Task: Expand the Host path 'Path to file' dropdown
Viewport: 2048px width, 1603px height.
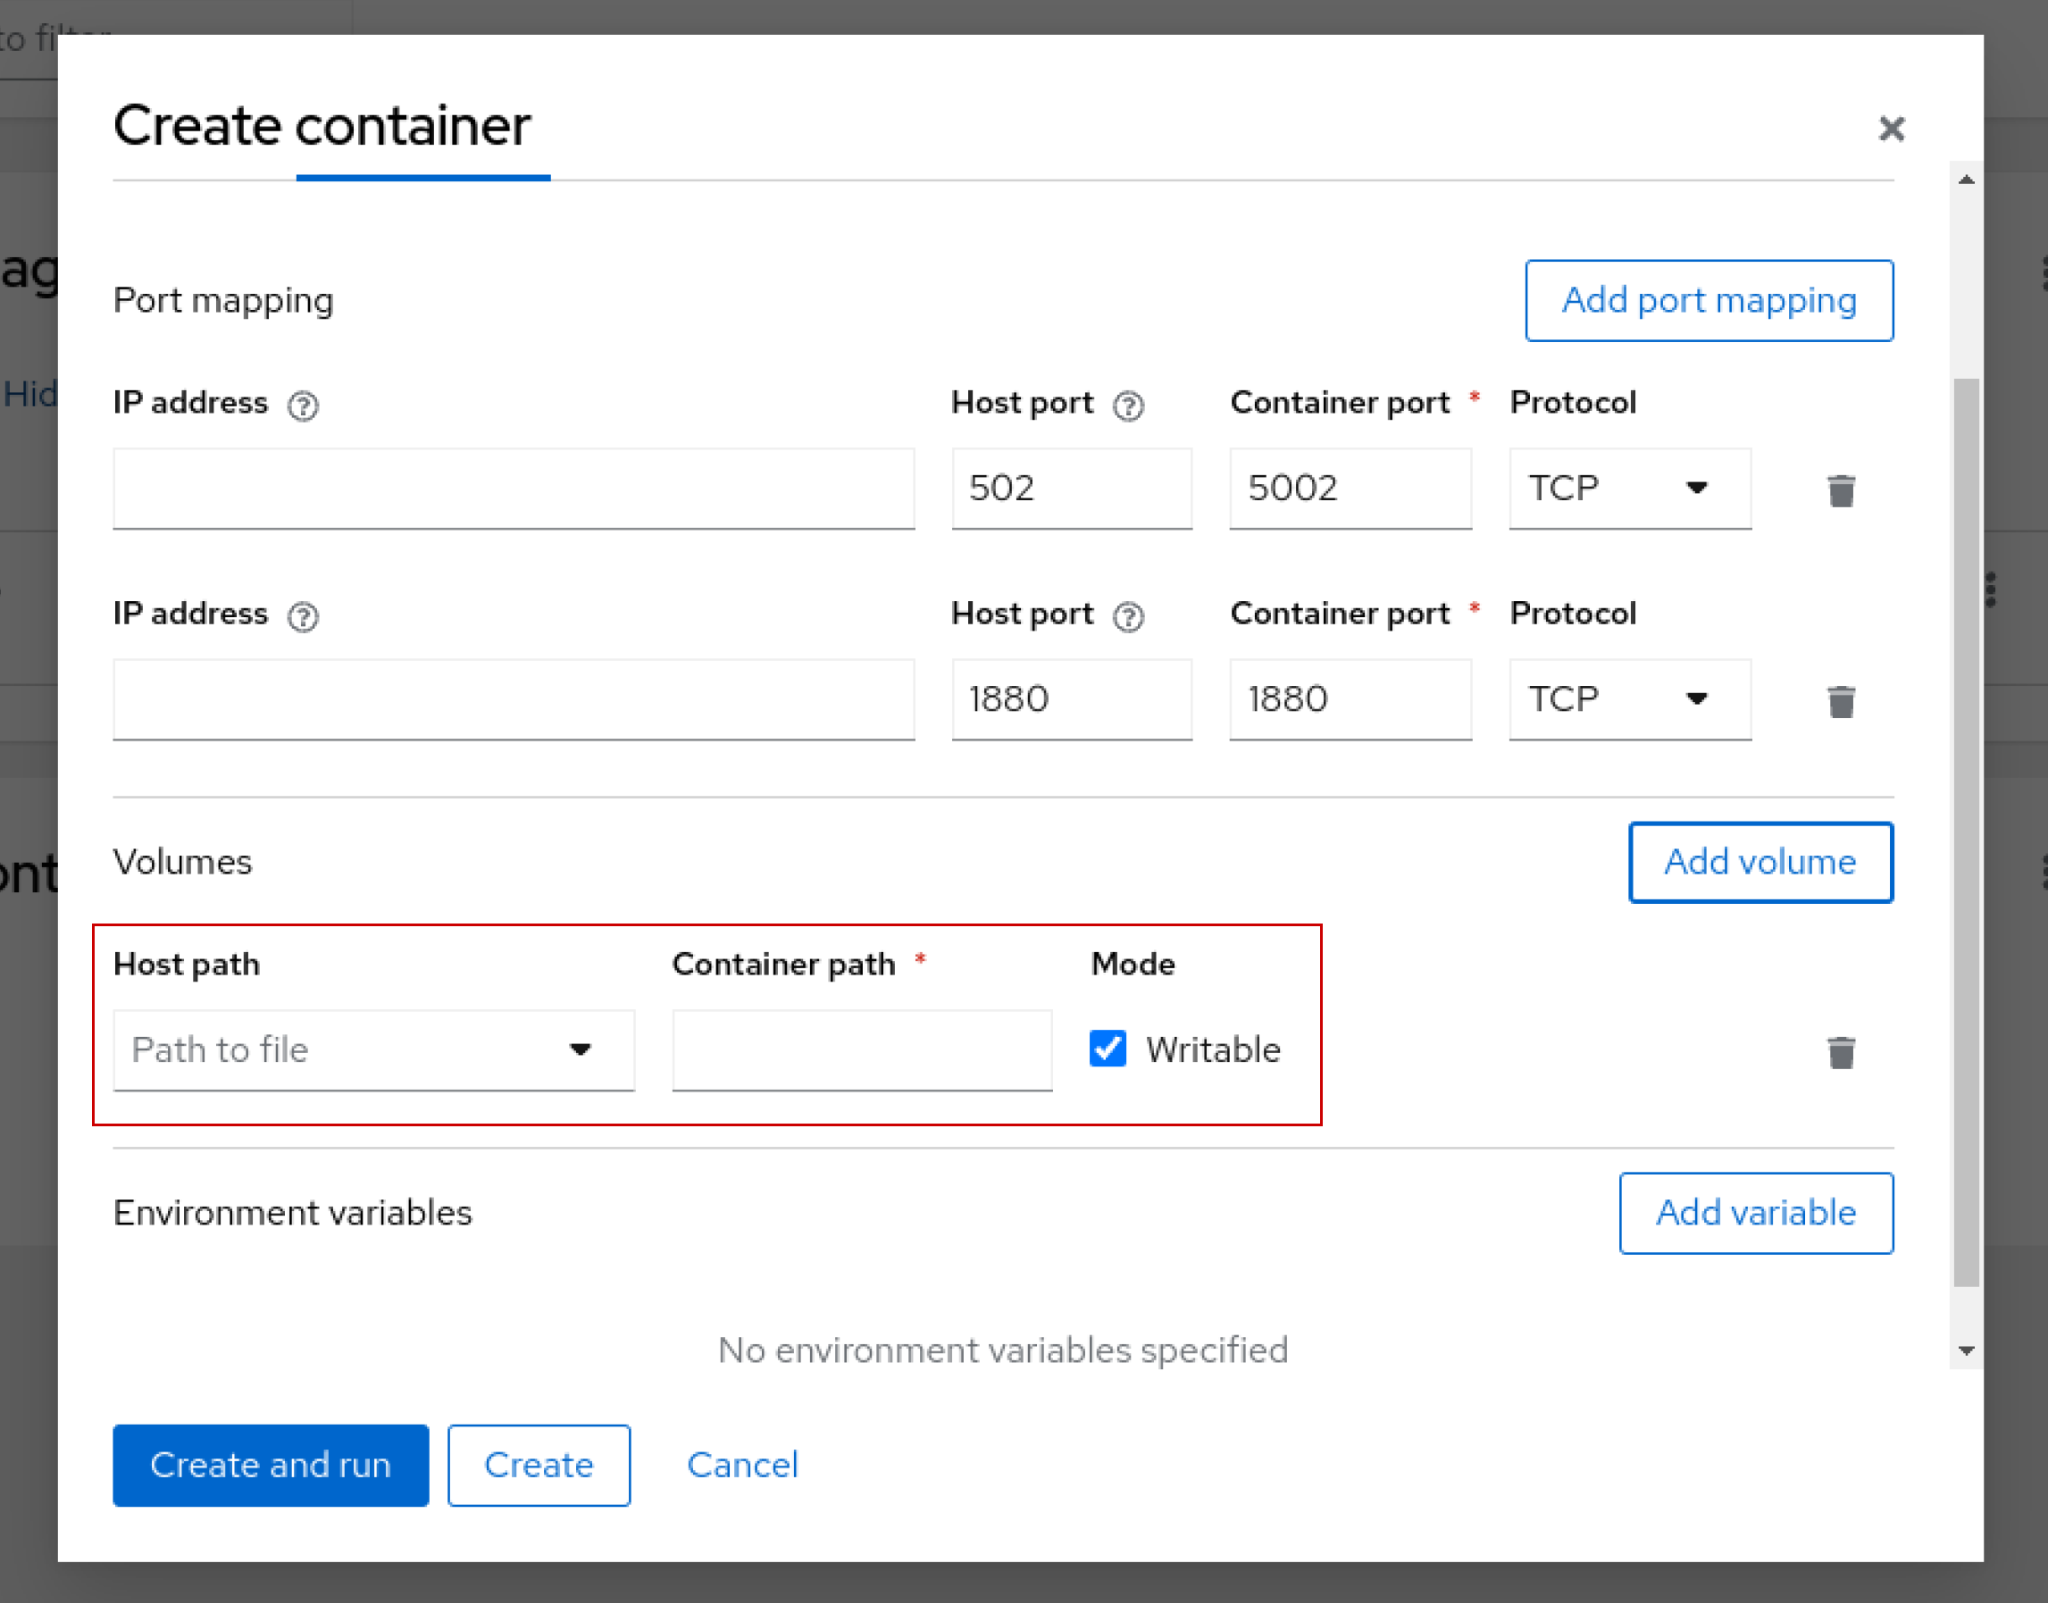Action: 373,1050
